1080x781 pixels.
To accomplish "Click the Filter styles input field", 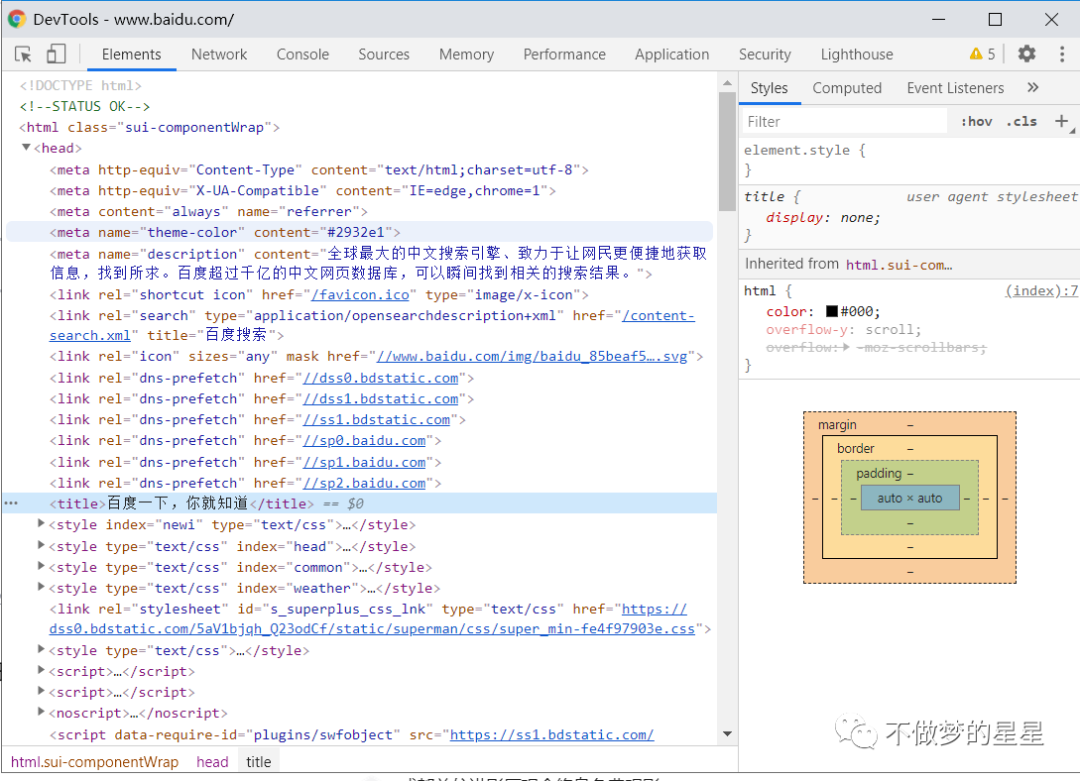I will 844,121.
